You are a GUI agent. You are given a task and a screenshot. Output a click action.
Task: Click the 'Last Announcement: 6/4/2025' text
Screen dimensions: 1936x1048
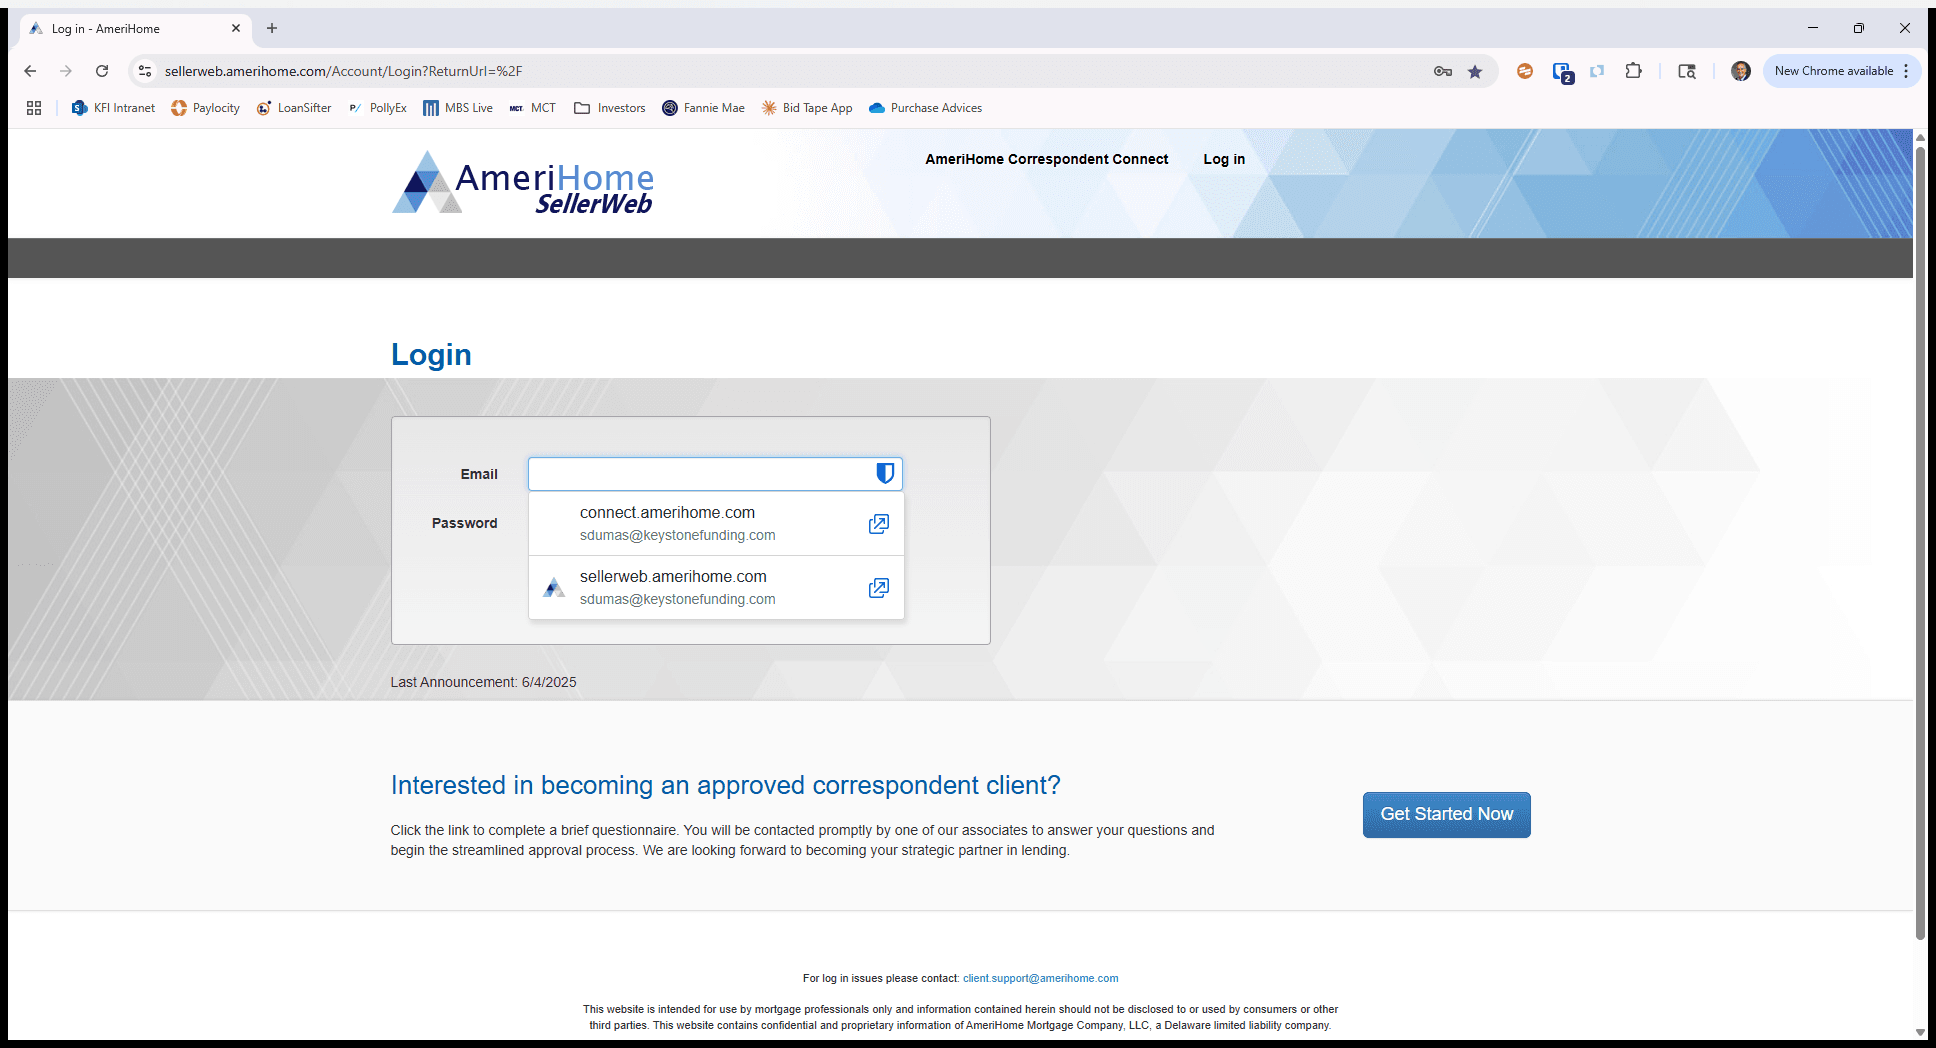pos(484,682)
